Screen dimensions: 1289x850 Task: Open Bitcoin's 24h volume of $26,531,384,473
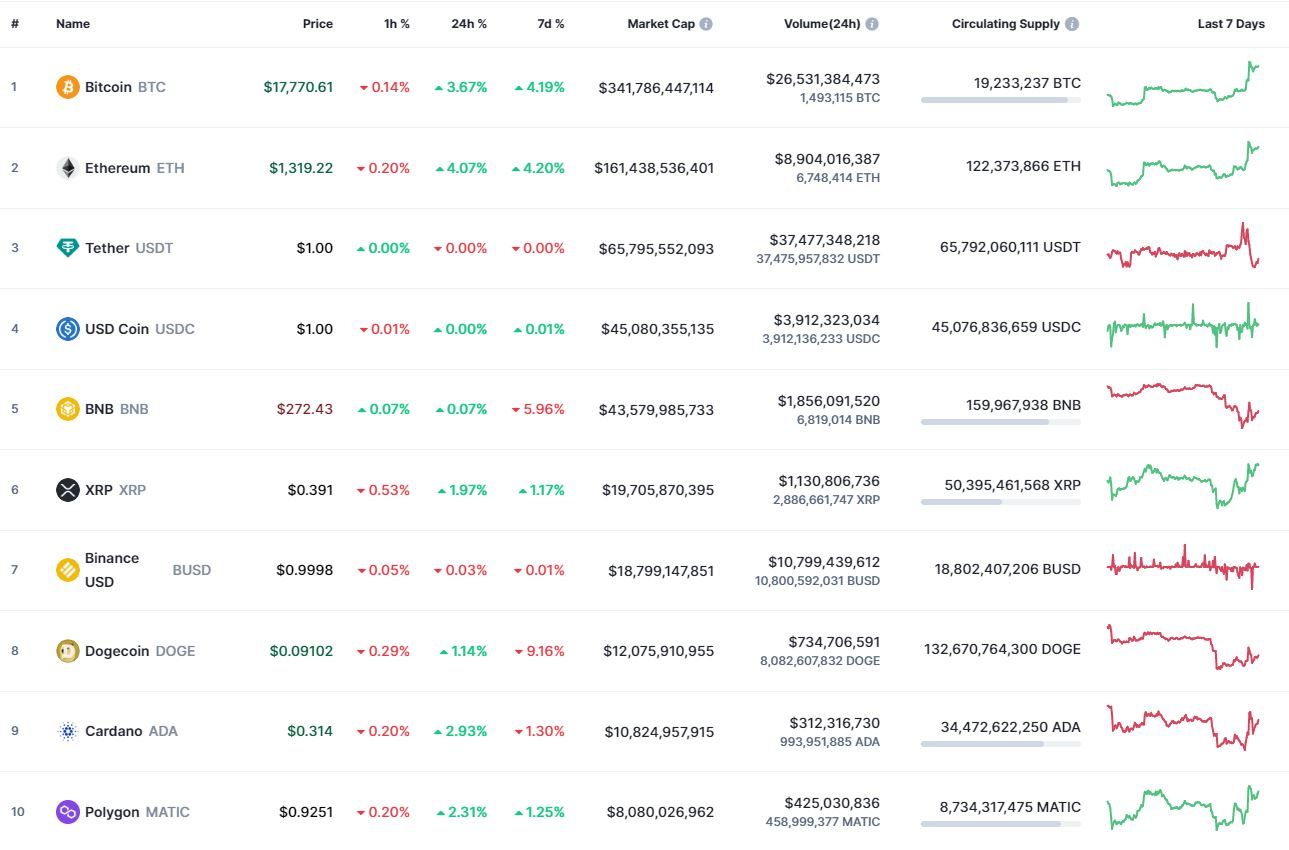pos(823,78)
